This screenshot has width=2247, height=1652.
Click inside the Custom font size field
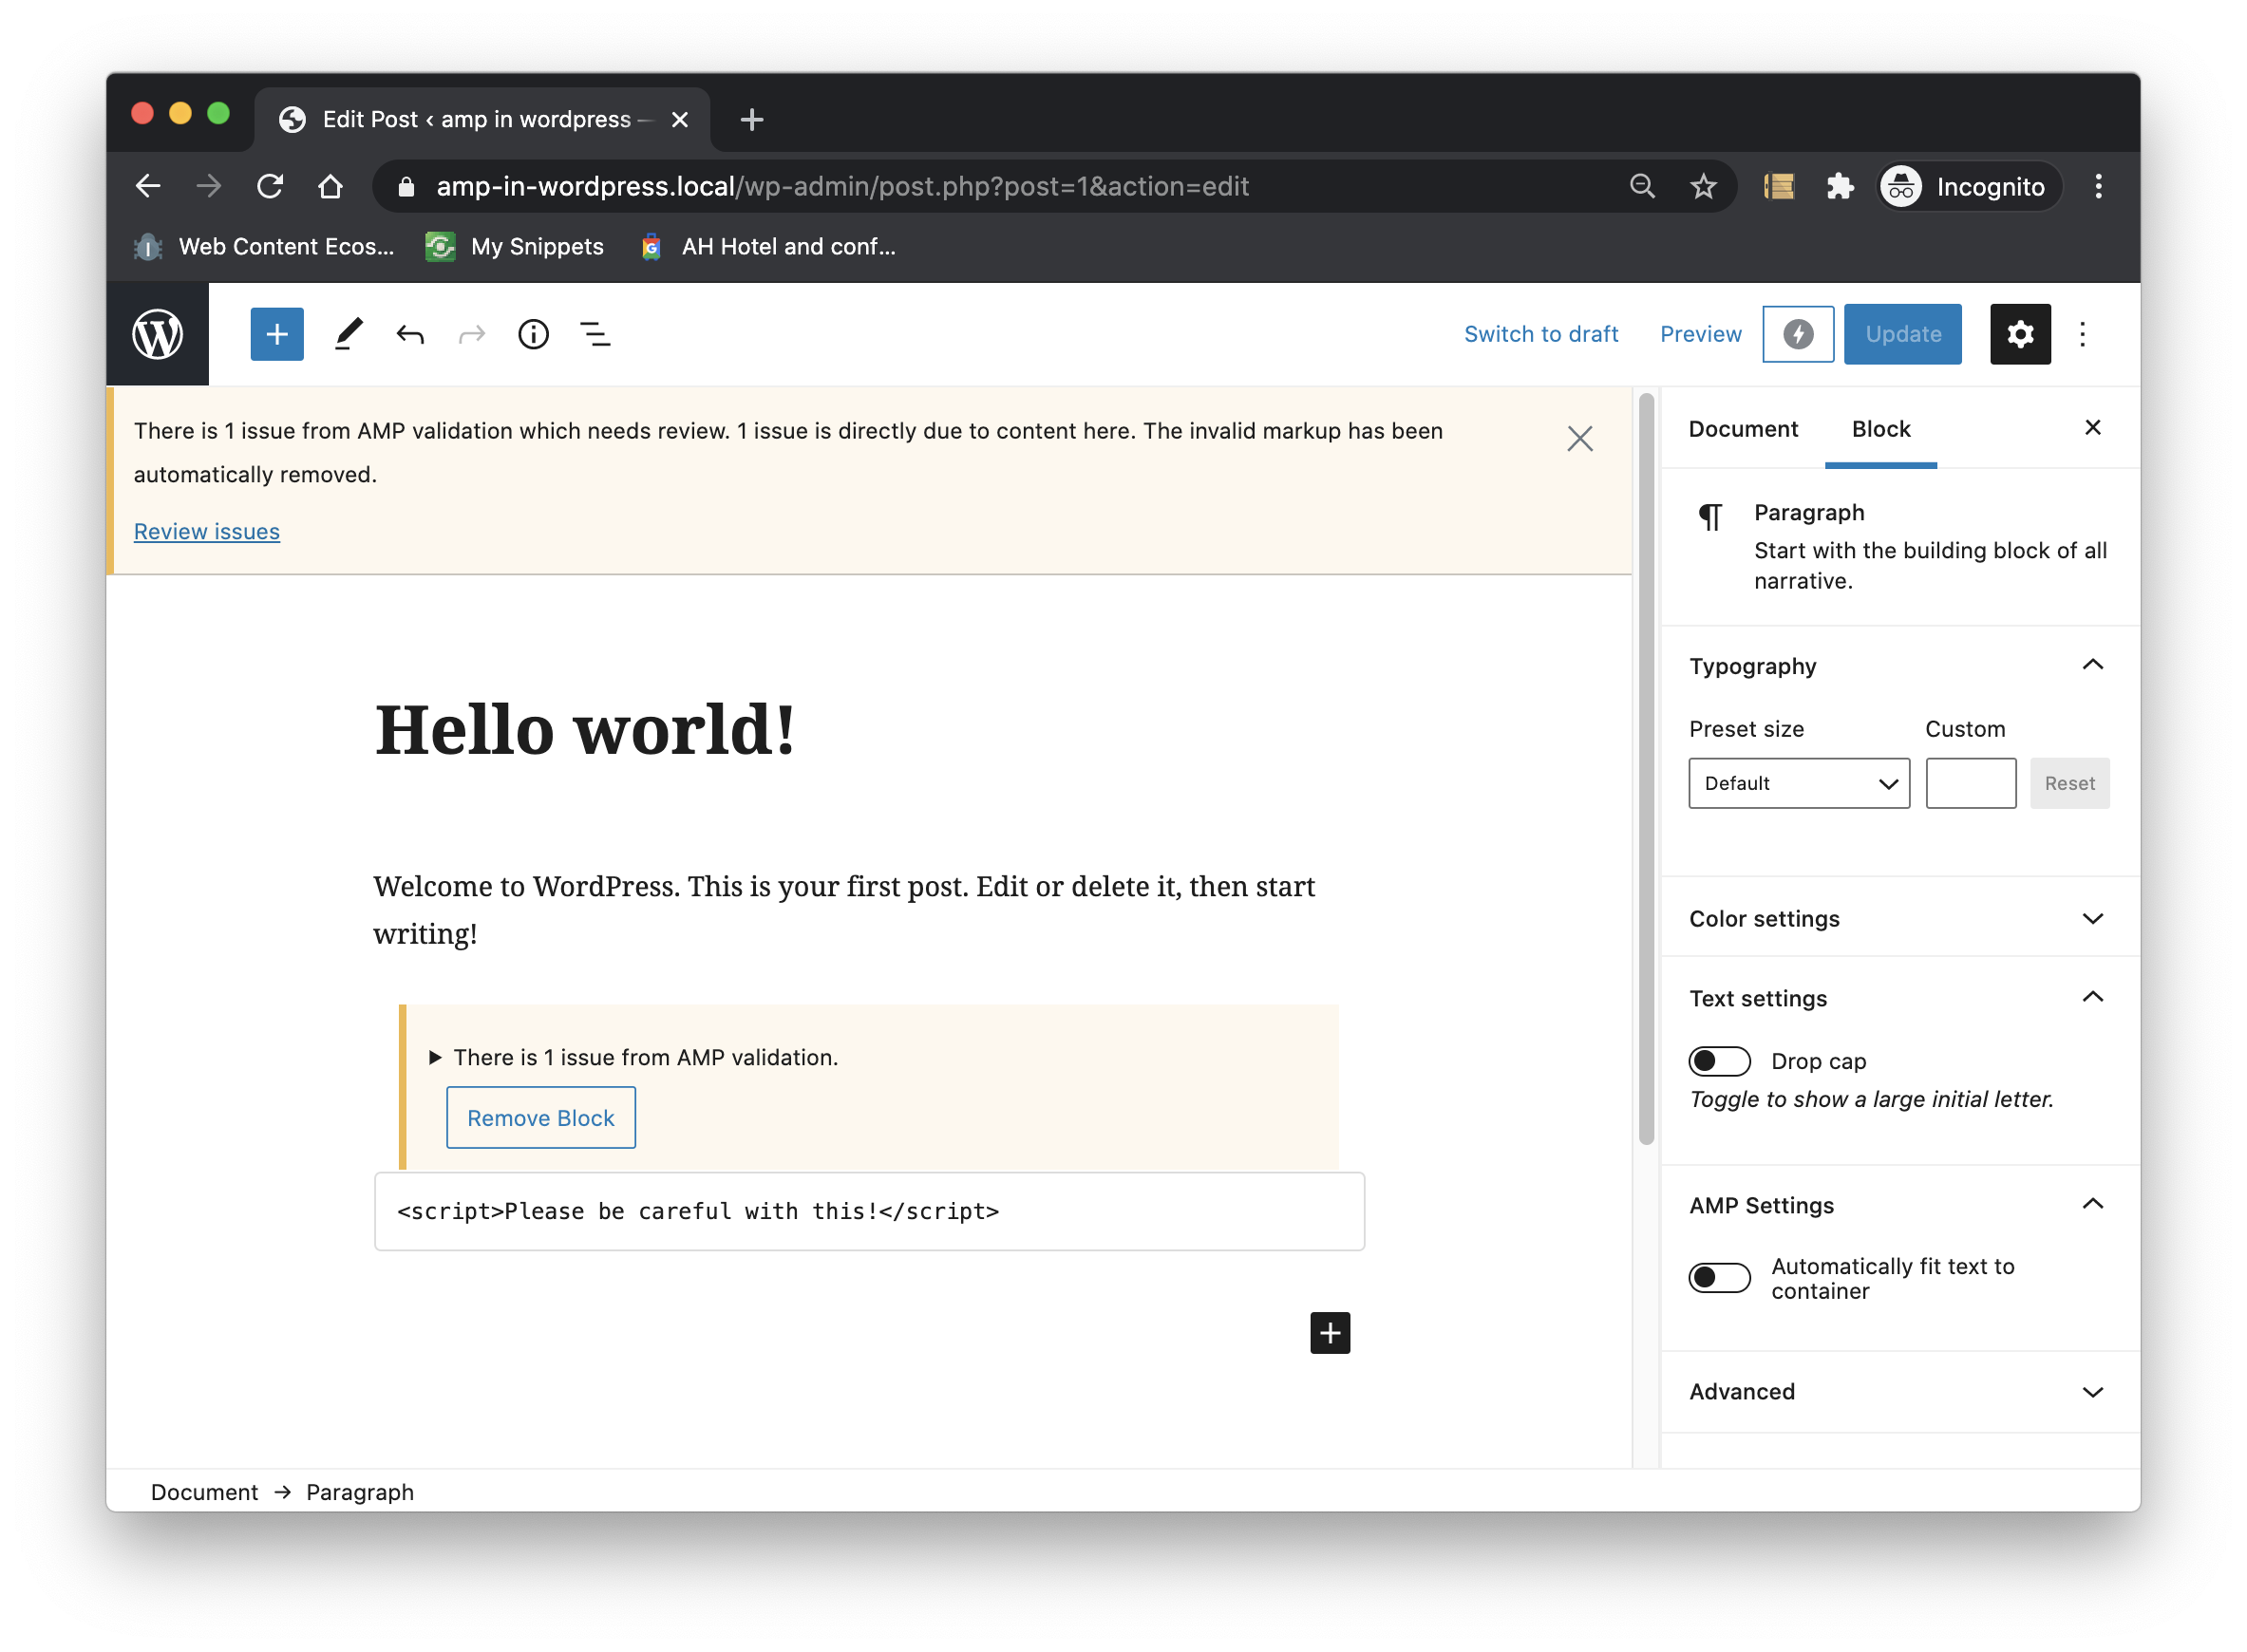(x=1970, y=783)
